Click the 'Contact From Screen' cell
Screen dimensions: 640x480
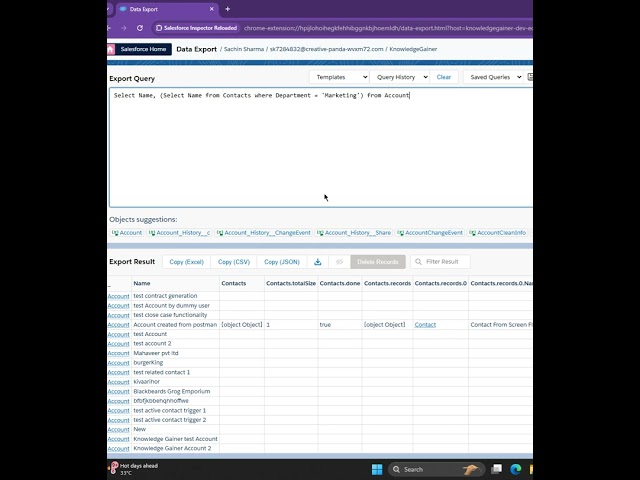(501, 325)
